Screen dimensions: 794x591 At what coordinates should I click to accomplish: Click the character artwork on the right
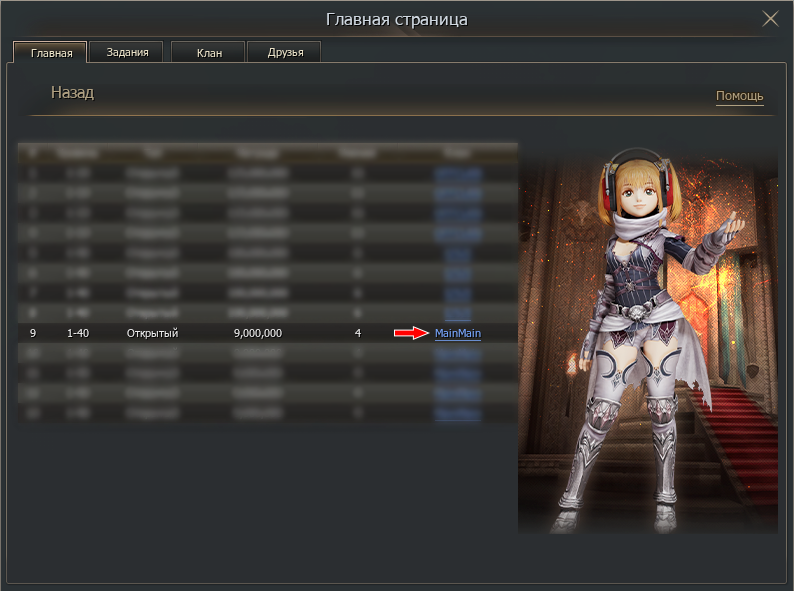[647, 340]
